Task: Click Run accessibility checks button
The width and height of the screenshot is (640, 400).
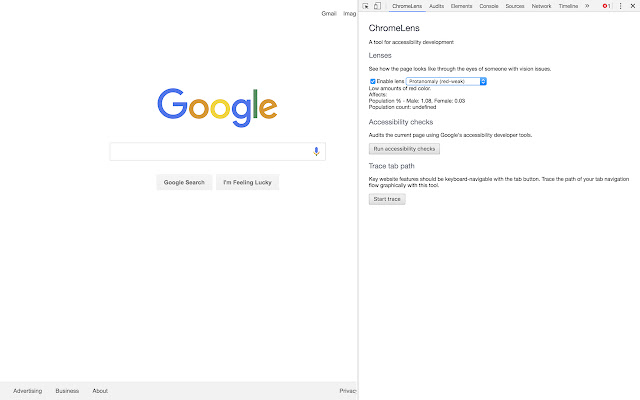Action: pos(404,149)
